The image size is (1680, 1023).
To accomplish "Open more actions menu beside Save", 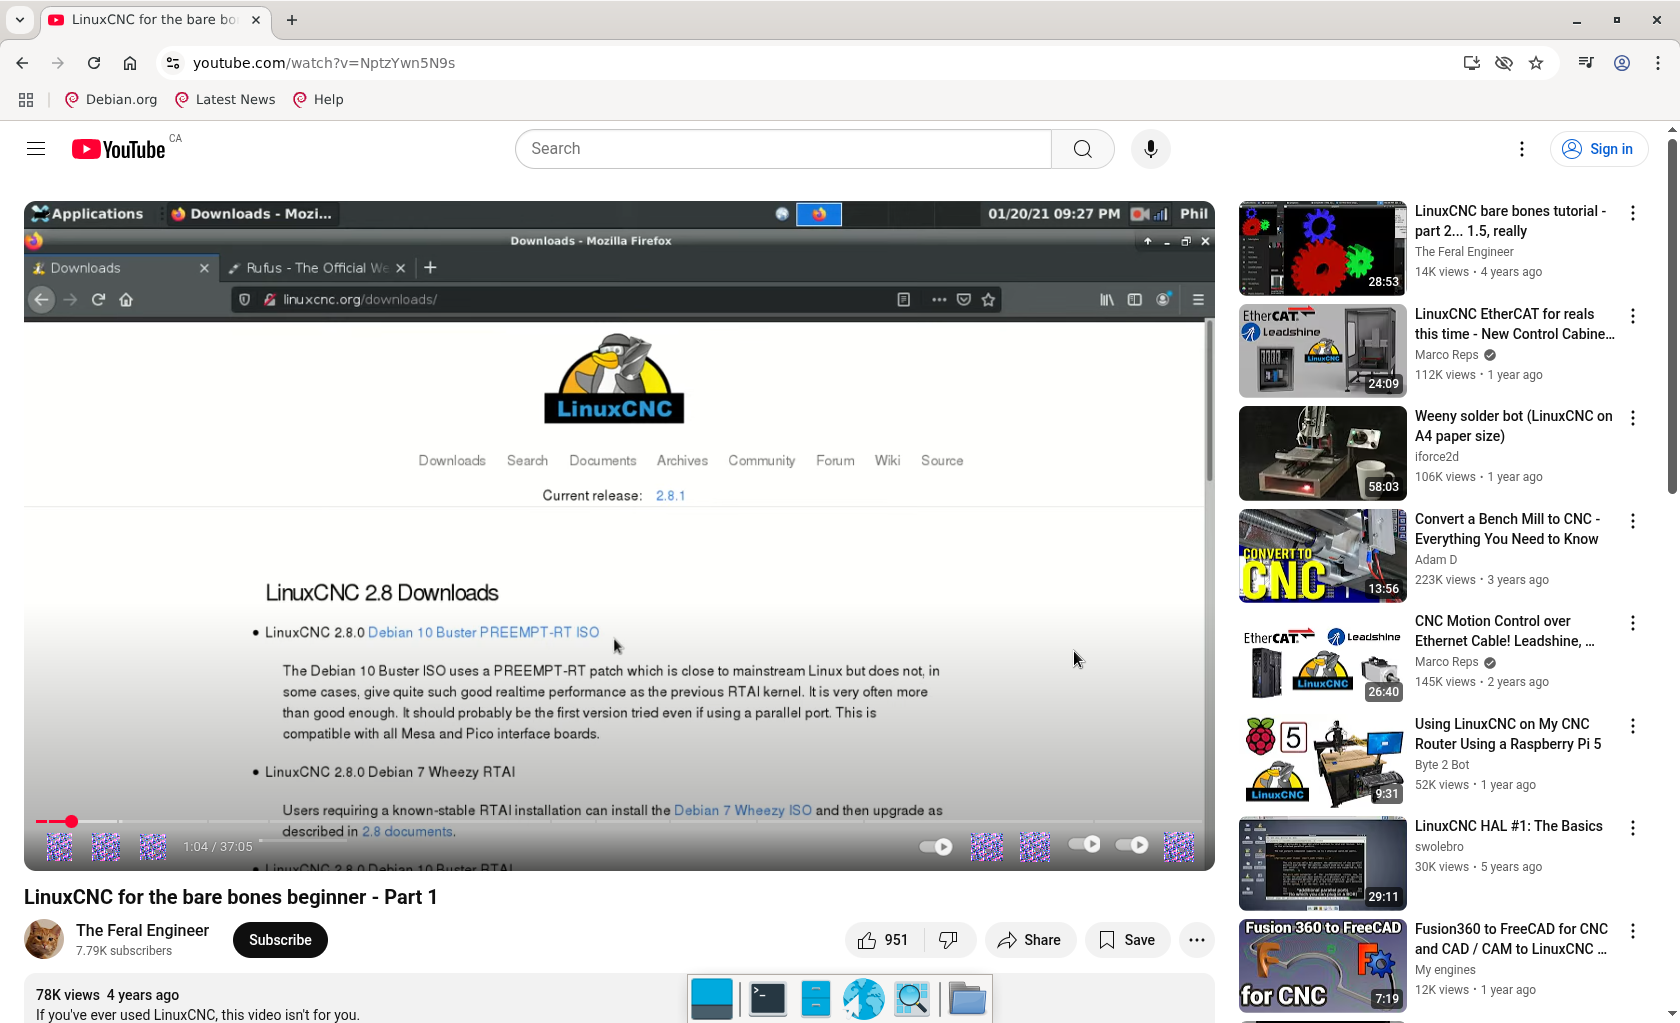I will point(1197,940).
